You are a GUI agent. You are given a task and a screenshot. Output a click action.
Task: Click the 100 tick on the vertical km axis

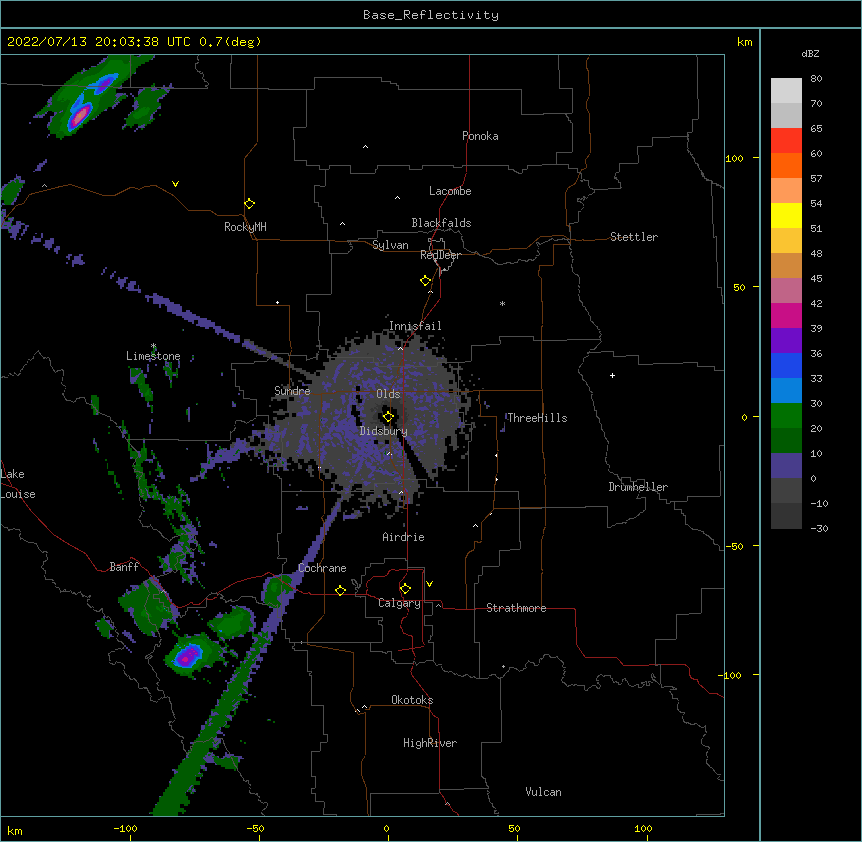tap(734, 158)
